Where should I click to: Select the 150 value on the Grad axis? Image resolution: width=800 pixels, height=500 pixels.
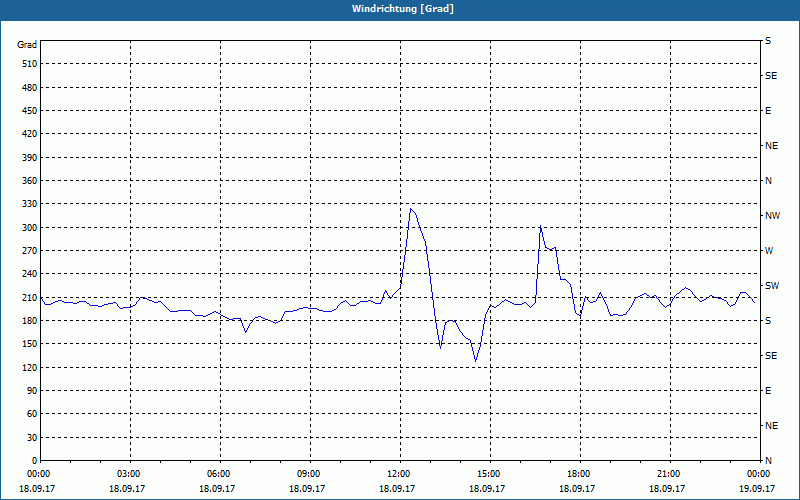point(30,344)
